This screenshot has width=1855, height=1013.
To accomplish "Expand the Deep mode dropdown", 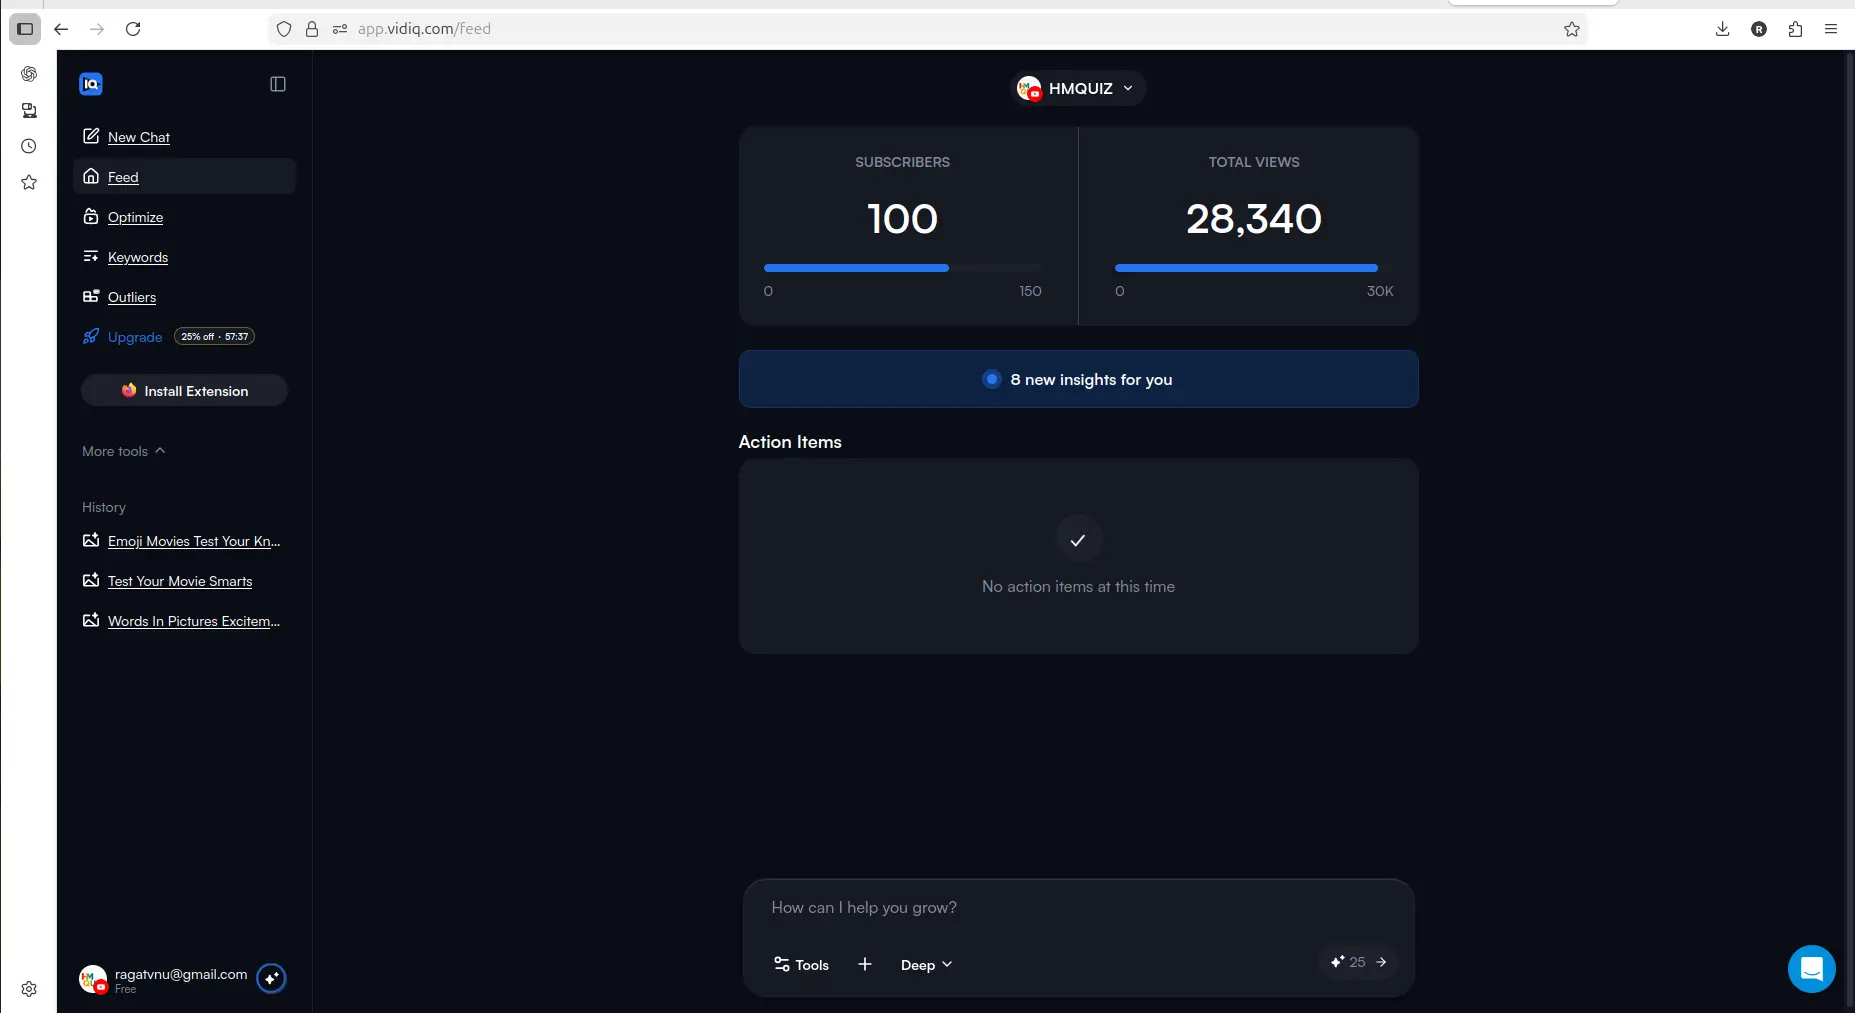I will pos(926,965).
